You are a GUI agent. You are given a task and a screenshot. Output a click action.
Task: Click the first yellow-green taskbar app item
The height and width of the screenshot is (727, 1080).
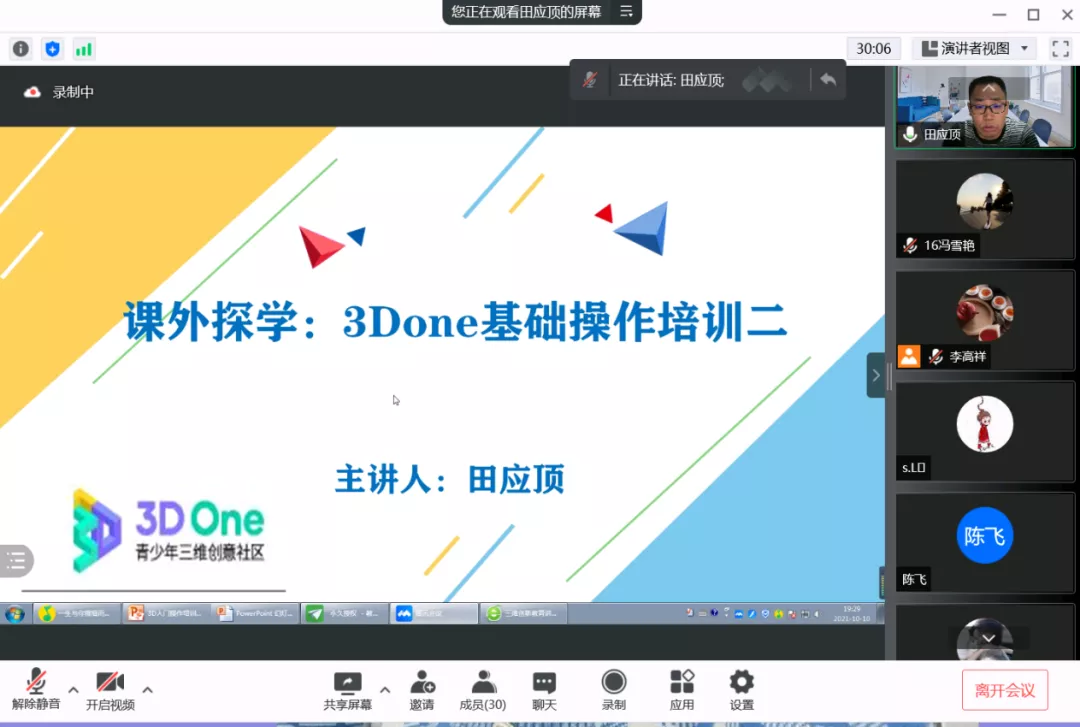pos(77,613)
